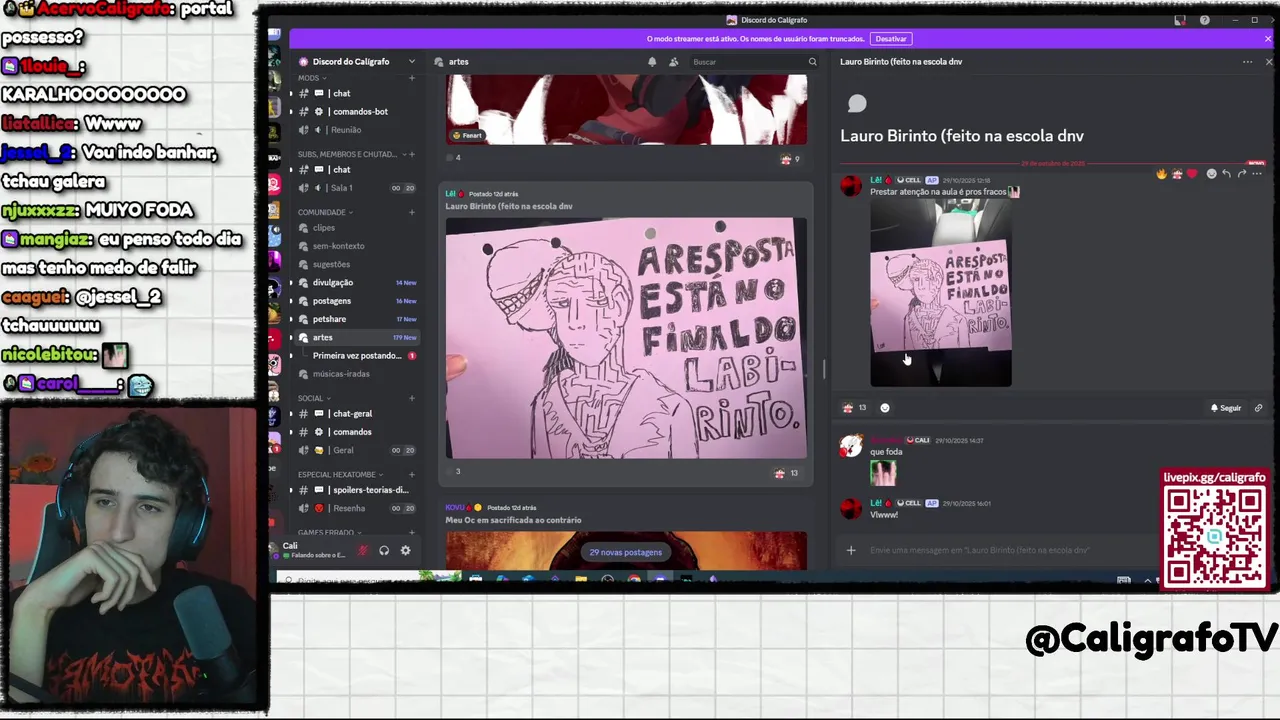Open the músicas-iradas channel

(358, 374)
